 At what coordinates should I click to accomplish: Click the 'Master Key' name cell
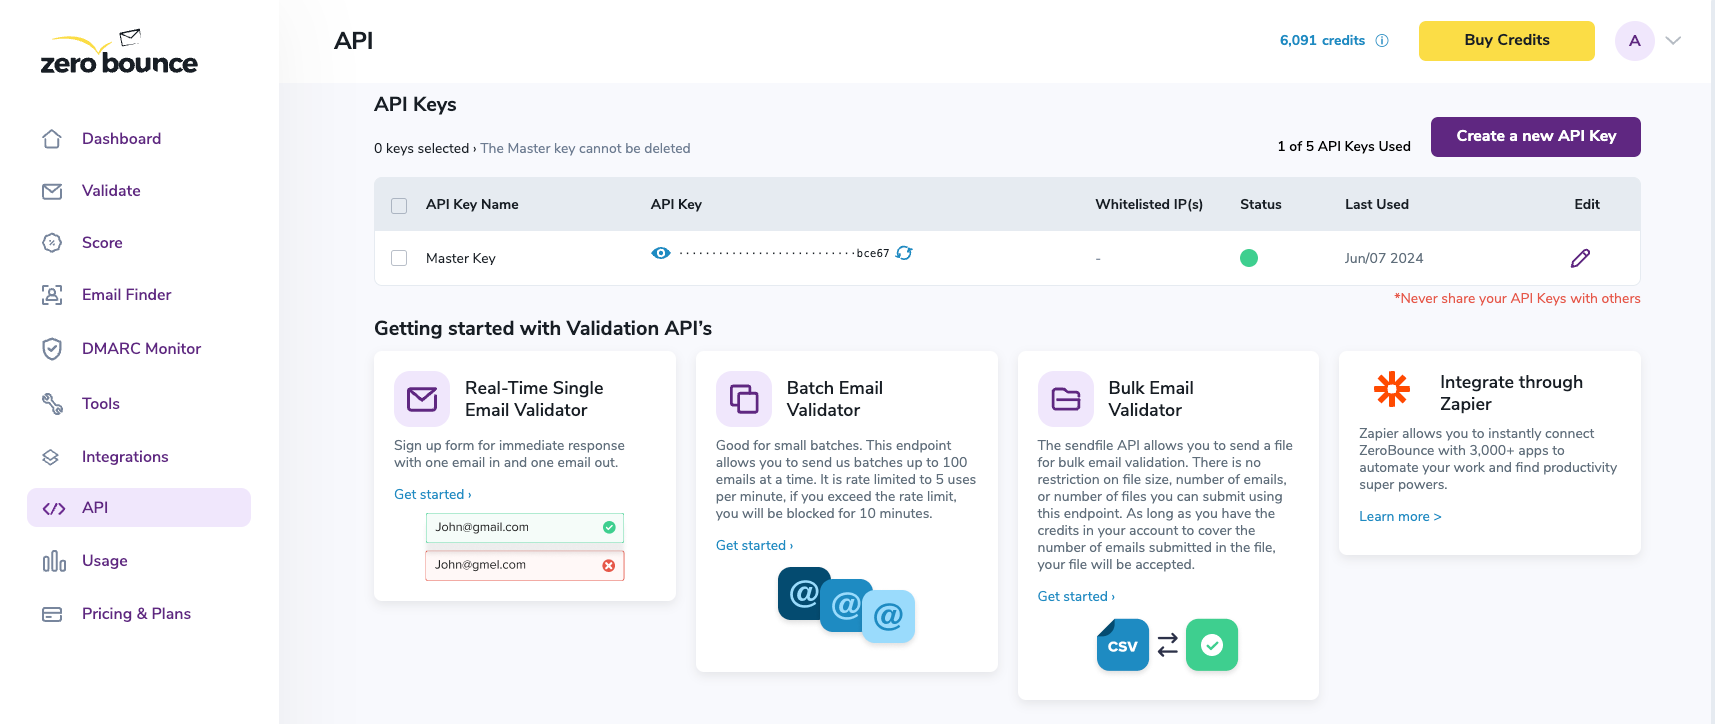pyautogui.click(x=461, y=258)
